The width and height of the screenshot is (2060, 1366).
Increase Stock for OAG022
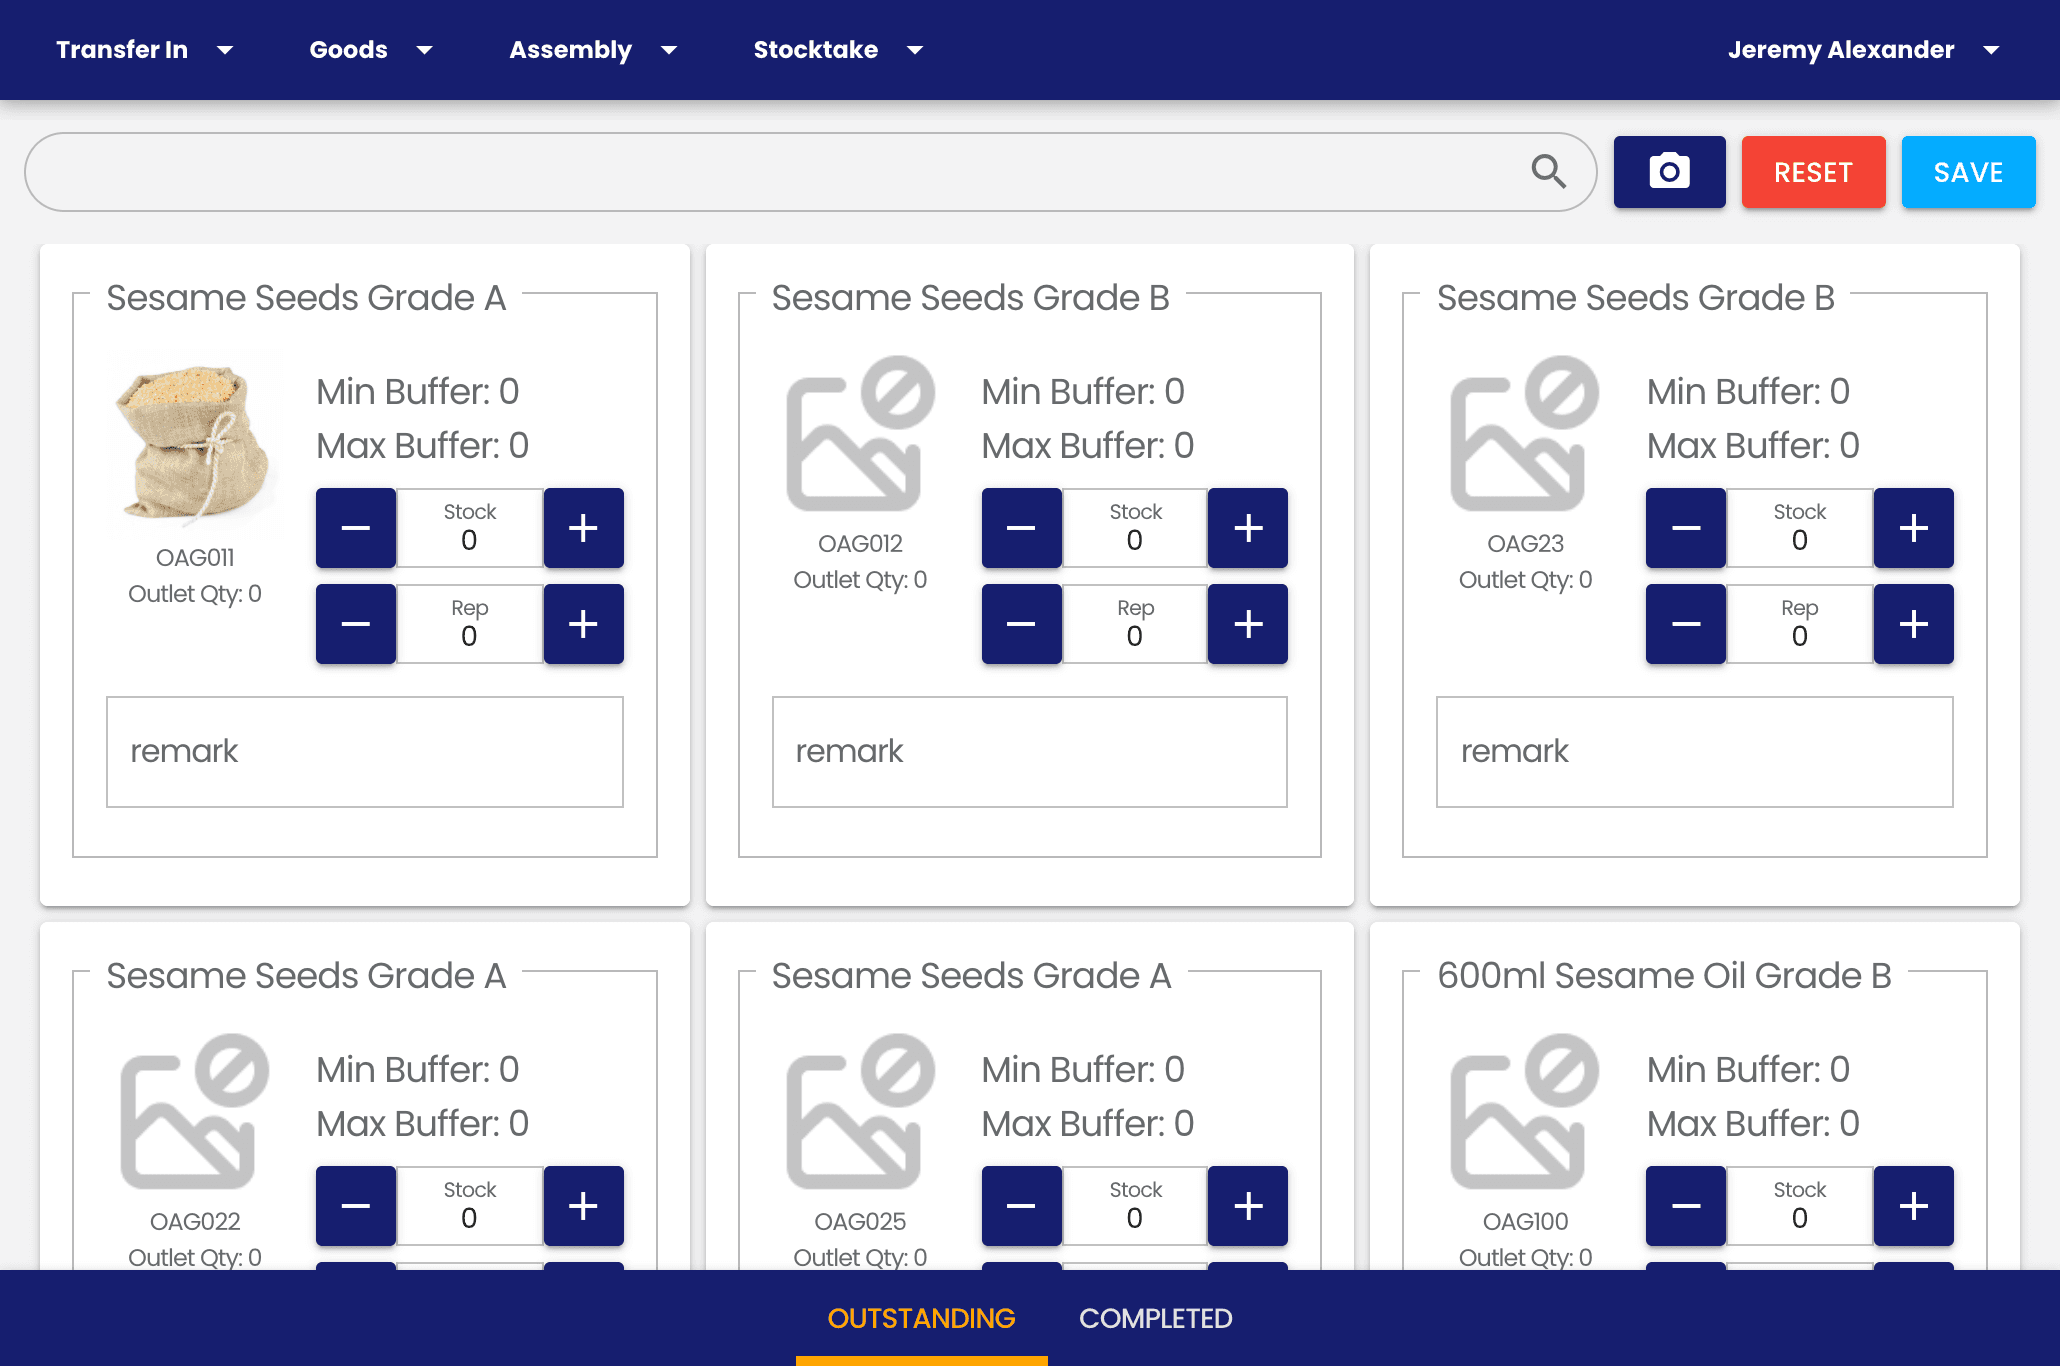click(x=584, y=1206)
